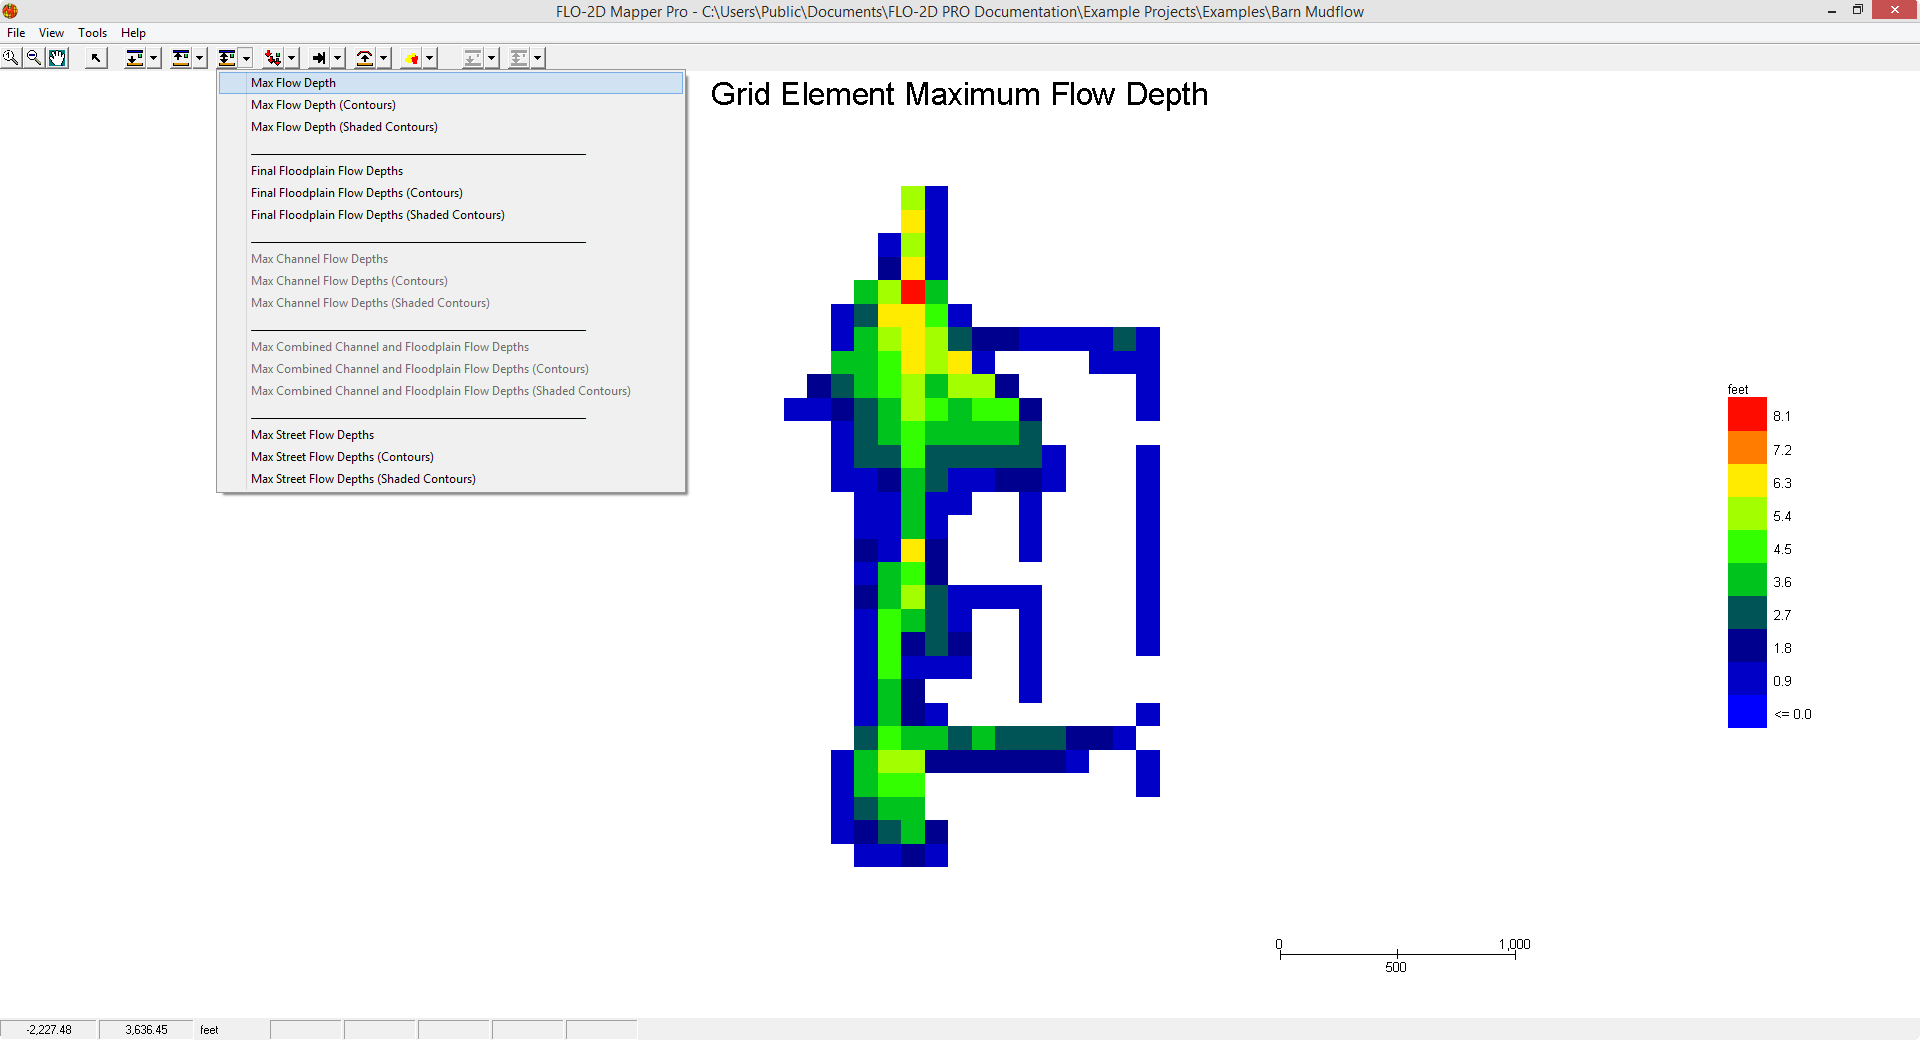Image resolution: width=1920 pixels, height=1040 pixels.
Task: Click the red velocity arrows toolbar icon
Action: click(x=272, y=58)
